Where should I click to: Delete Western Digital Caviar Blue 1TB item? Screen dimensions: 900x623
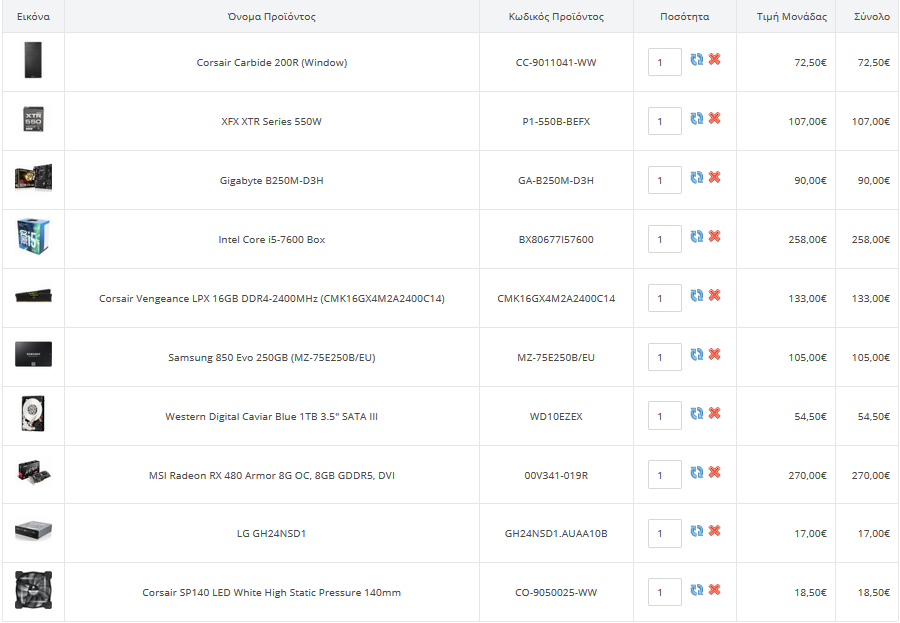click(x=715, y=413)
